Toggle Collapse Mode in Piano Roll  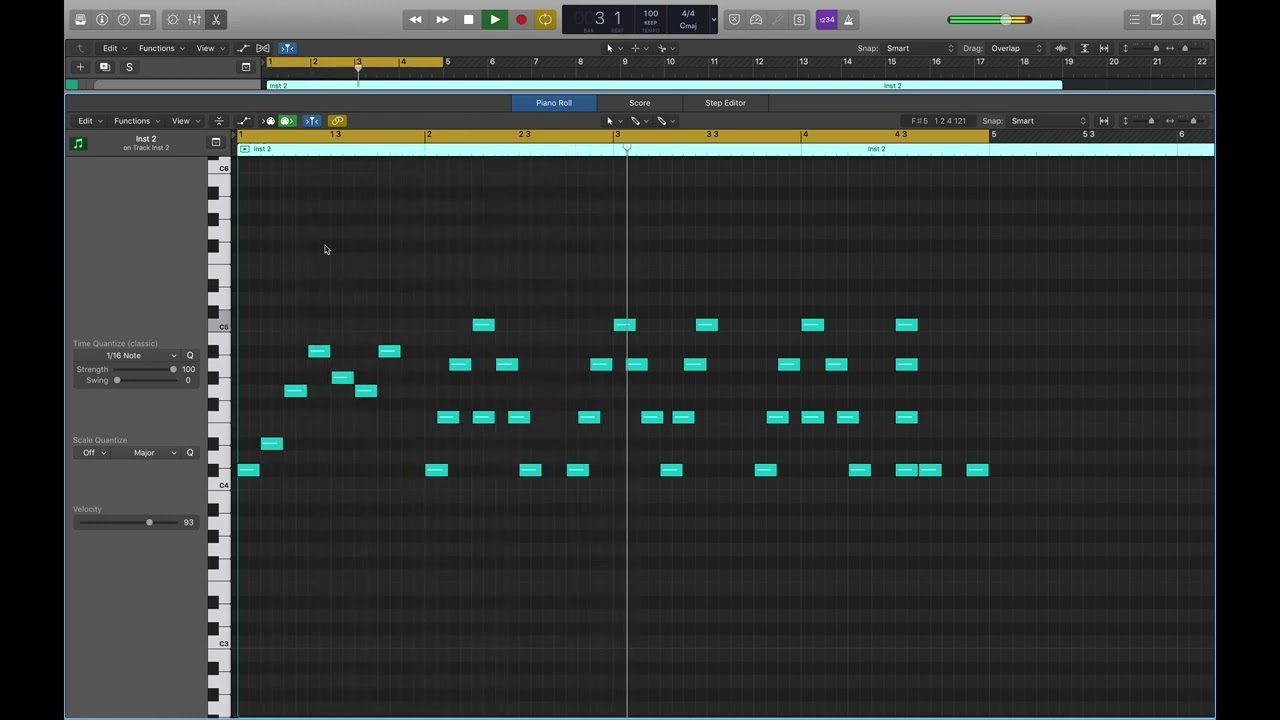tap(219, 121)
